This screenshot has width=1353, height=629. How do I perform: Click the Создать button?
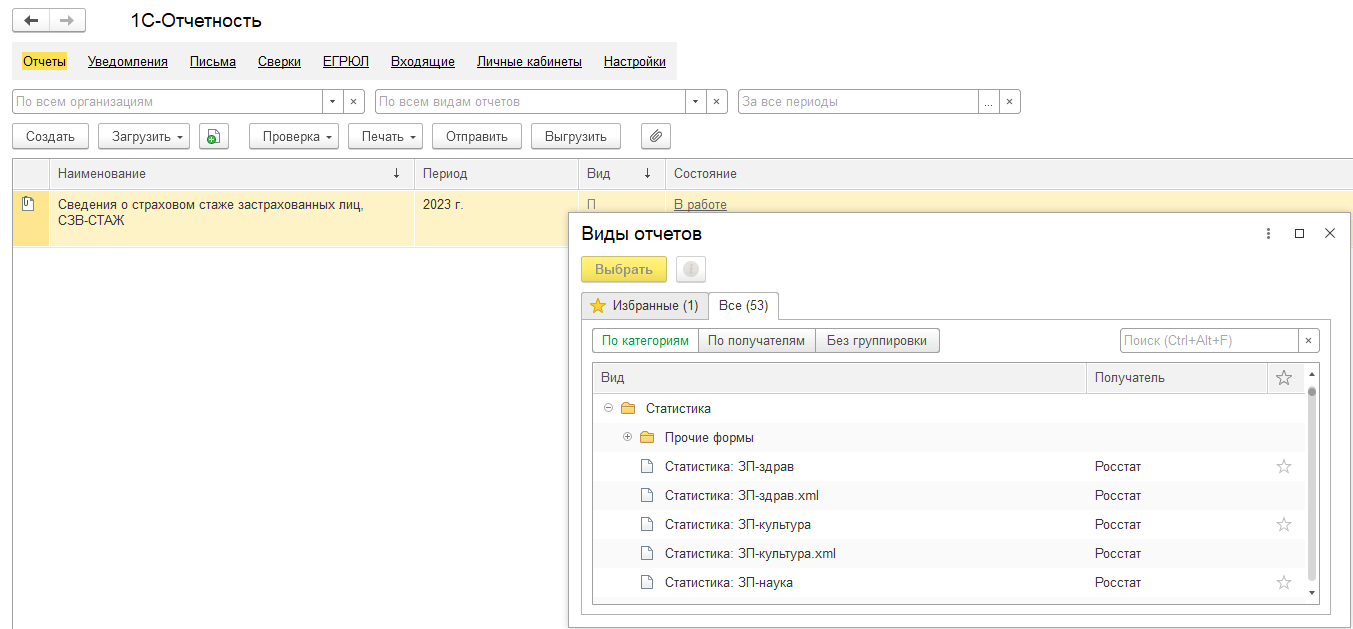[50, 137]
